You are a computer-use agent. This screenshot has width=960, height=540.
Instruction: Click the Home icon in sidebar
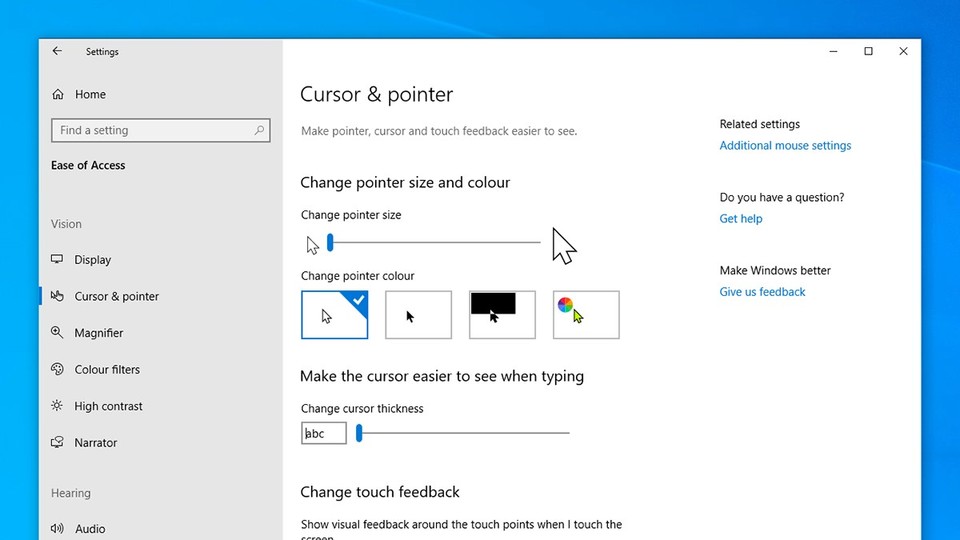coord(58,94)
